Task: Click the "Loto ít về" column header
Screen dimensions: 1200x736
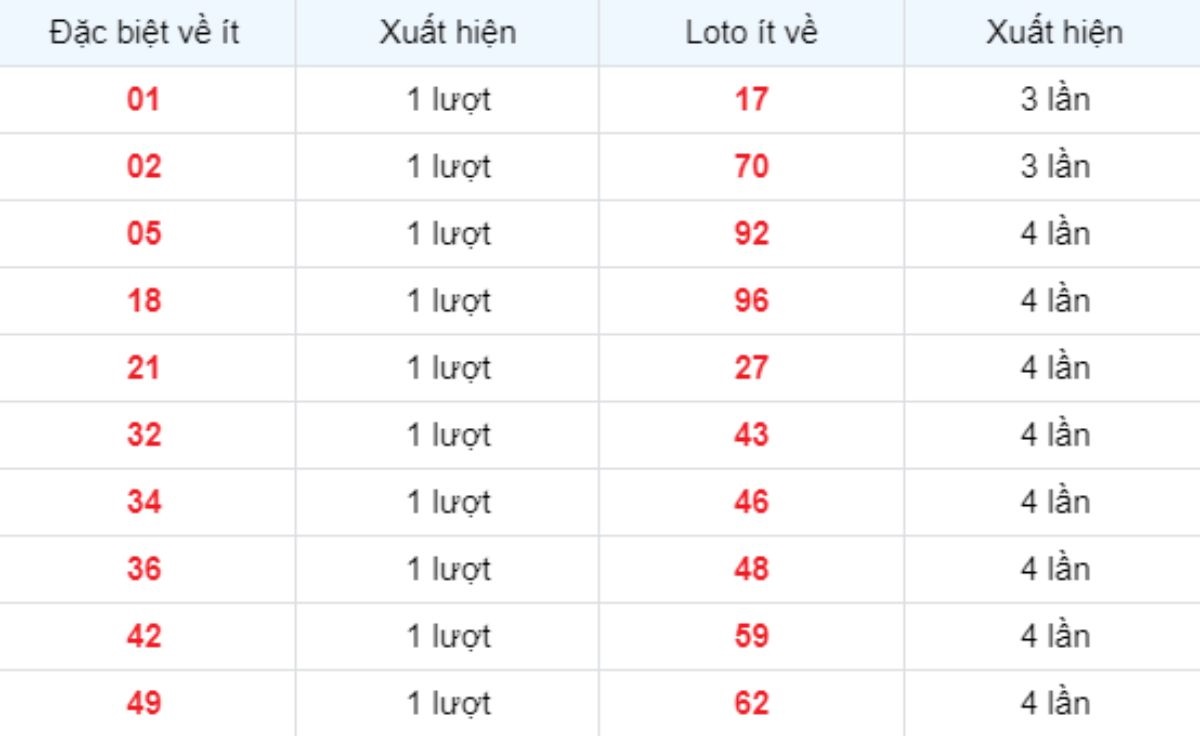Action: pos(751,33)
